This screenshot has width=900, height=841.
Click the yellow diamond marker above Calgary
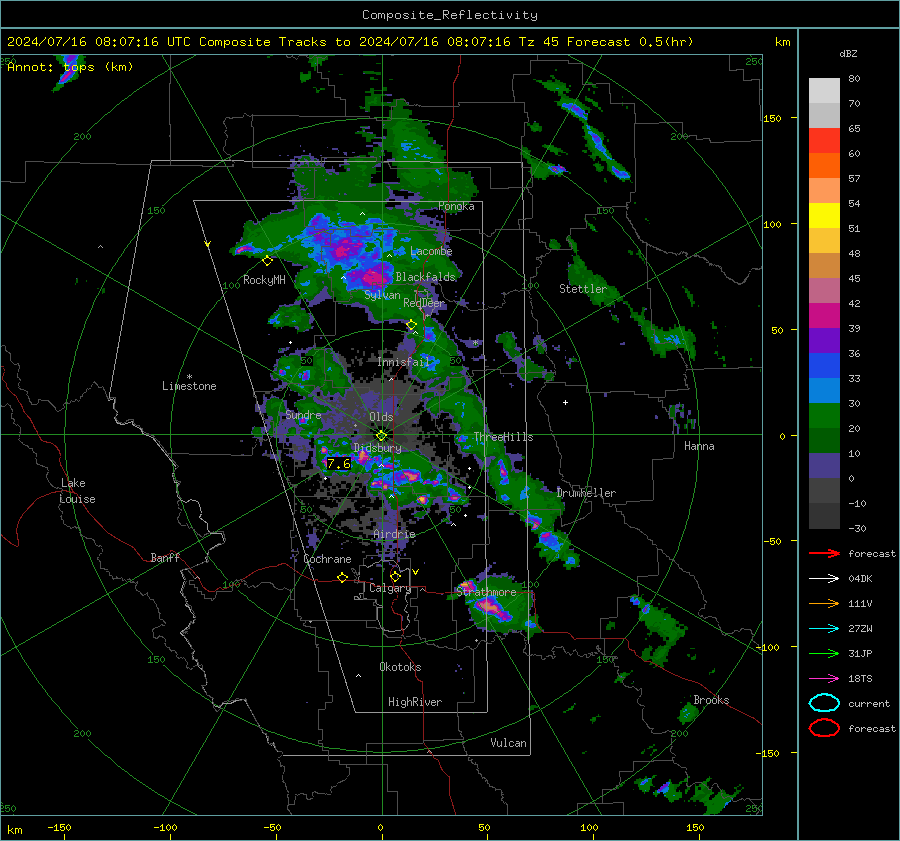[x=395, y=576]
